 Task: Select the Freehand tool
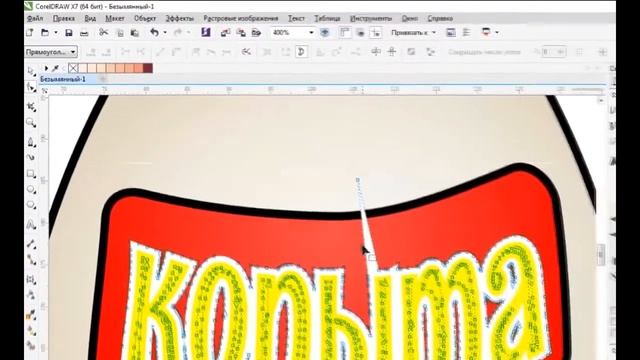(31, 142)
